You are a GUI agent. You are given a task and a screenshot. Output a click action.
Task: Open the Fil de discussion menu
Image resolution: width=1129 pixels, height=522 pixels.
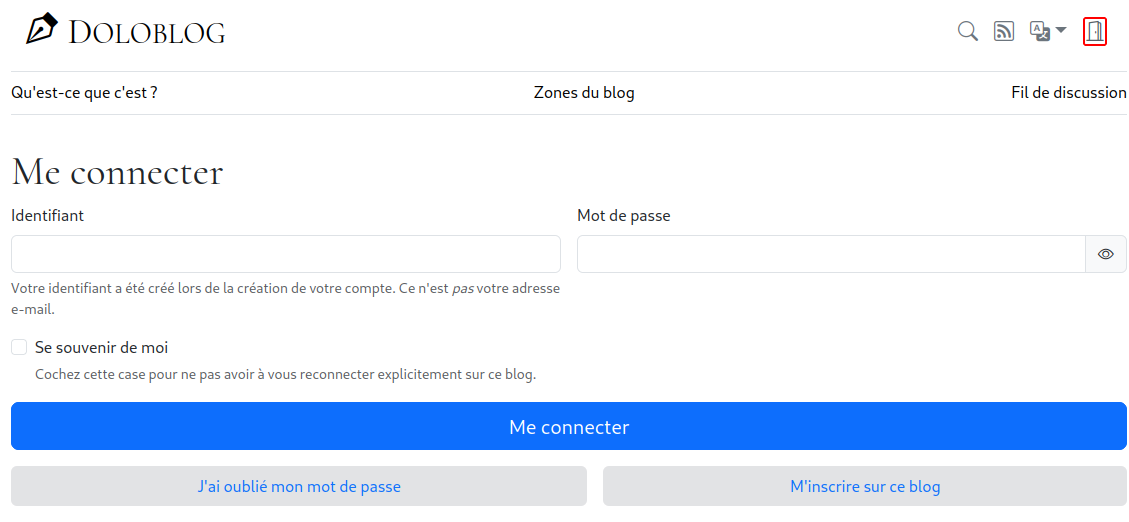click(1069, 93)
